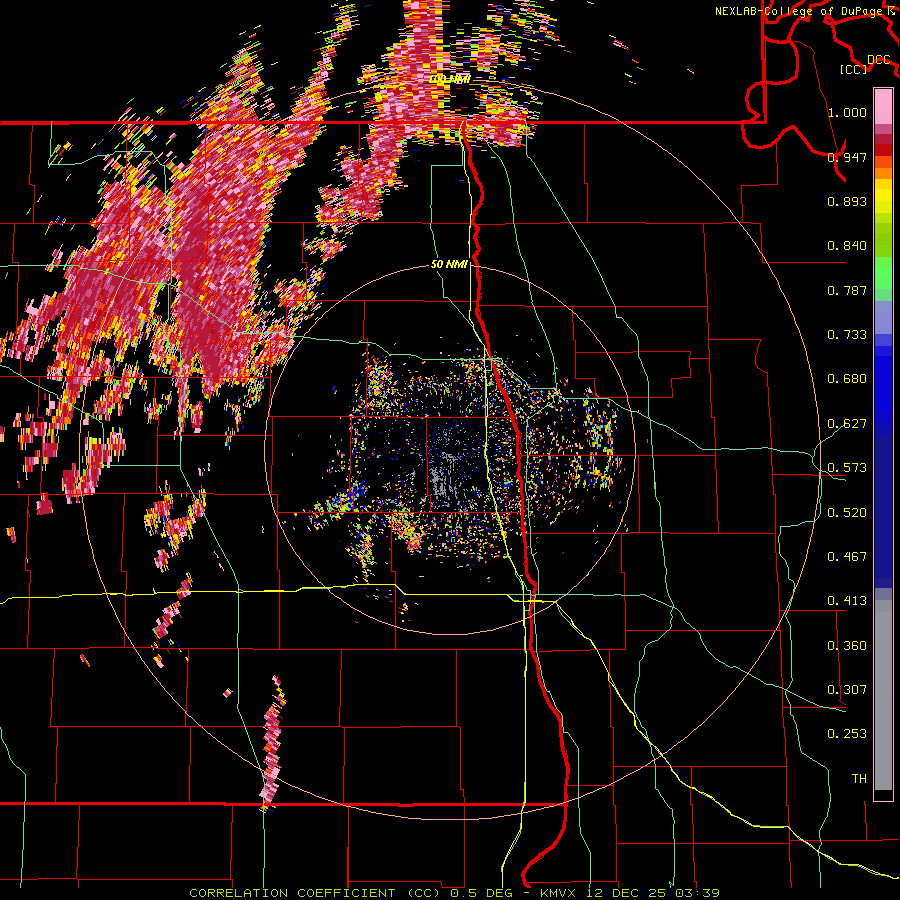Click the [CC] legend heading

[x=854, y=69]
